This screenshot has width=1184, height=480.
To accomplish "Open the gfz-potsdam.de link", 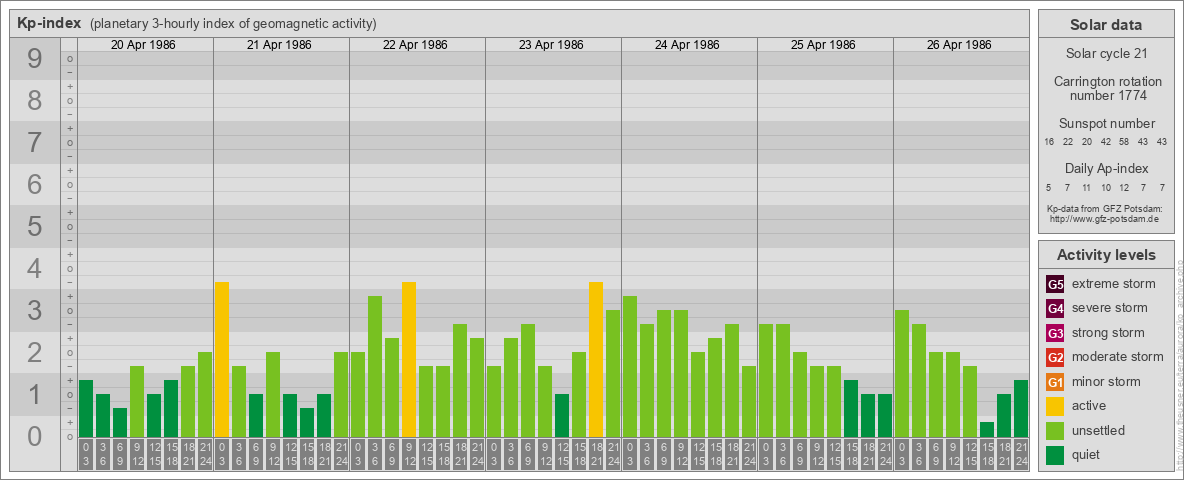I will coord(1106,219).
